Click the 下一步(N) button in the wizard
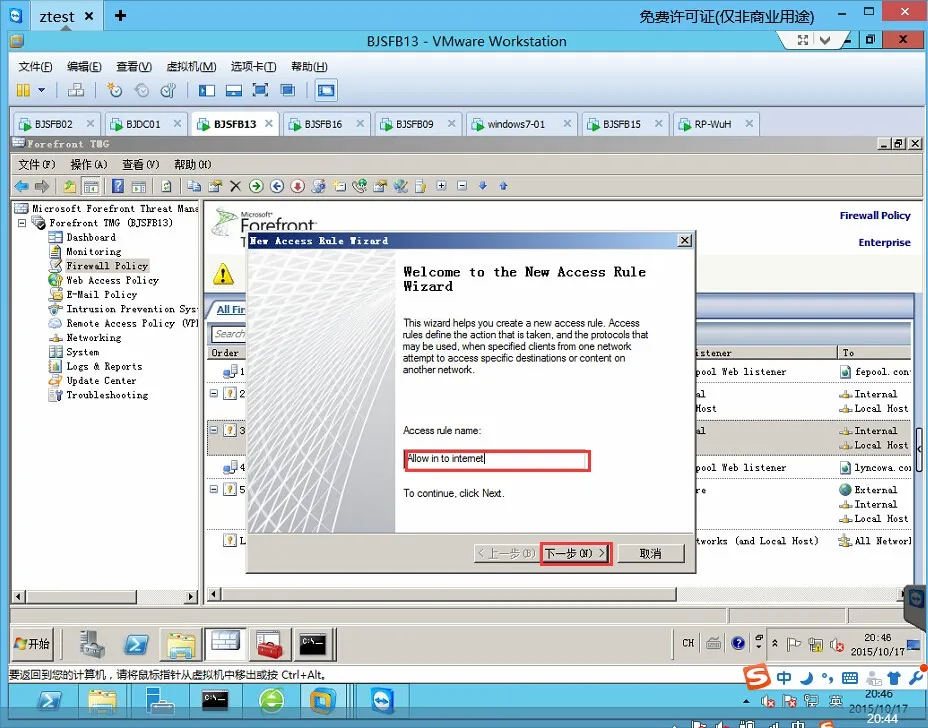The height and width of the screenshot is (728, 928). coord(576,553)
